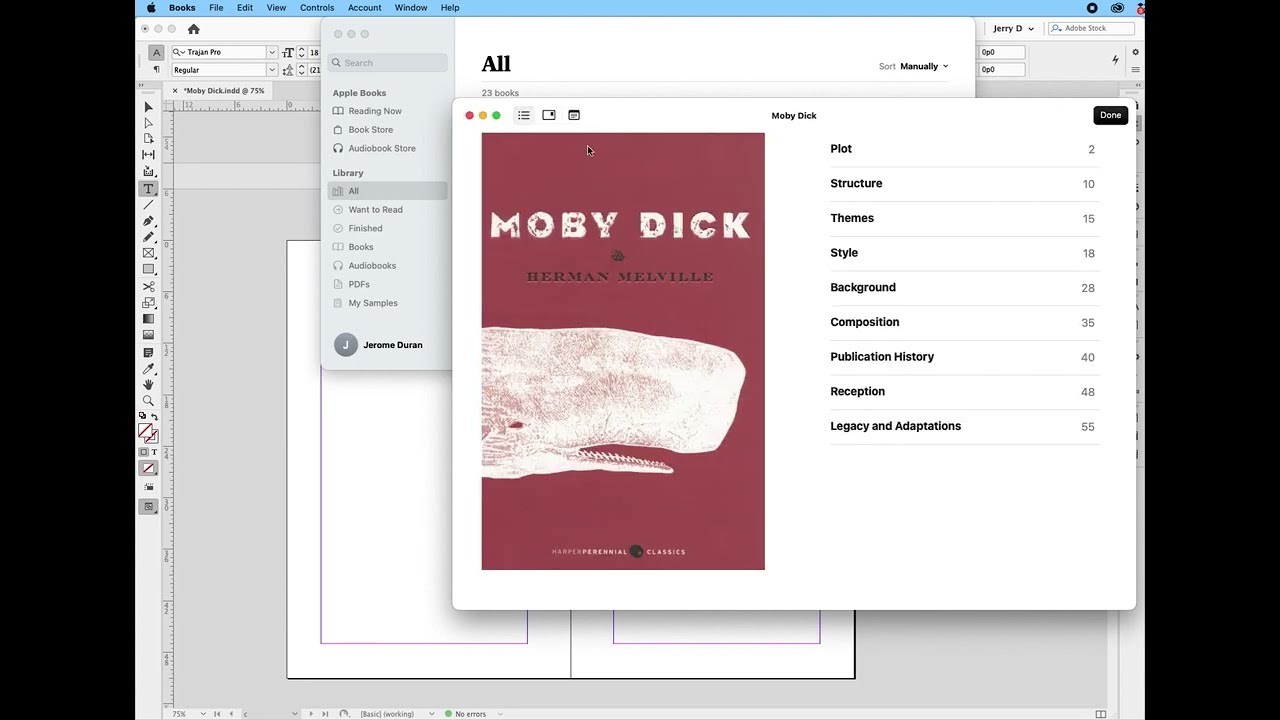The height and width of the screenshot is (720, 1280).
Task: Toggle formatting affects text button
Action: click(154, 452)
